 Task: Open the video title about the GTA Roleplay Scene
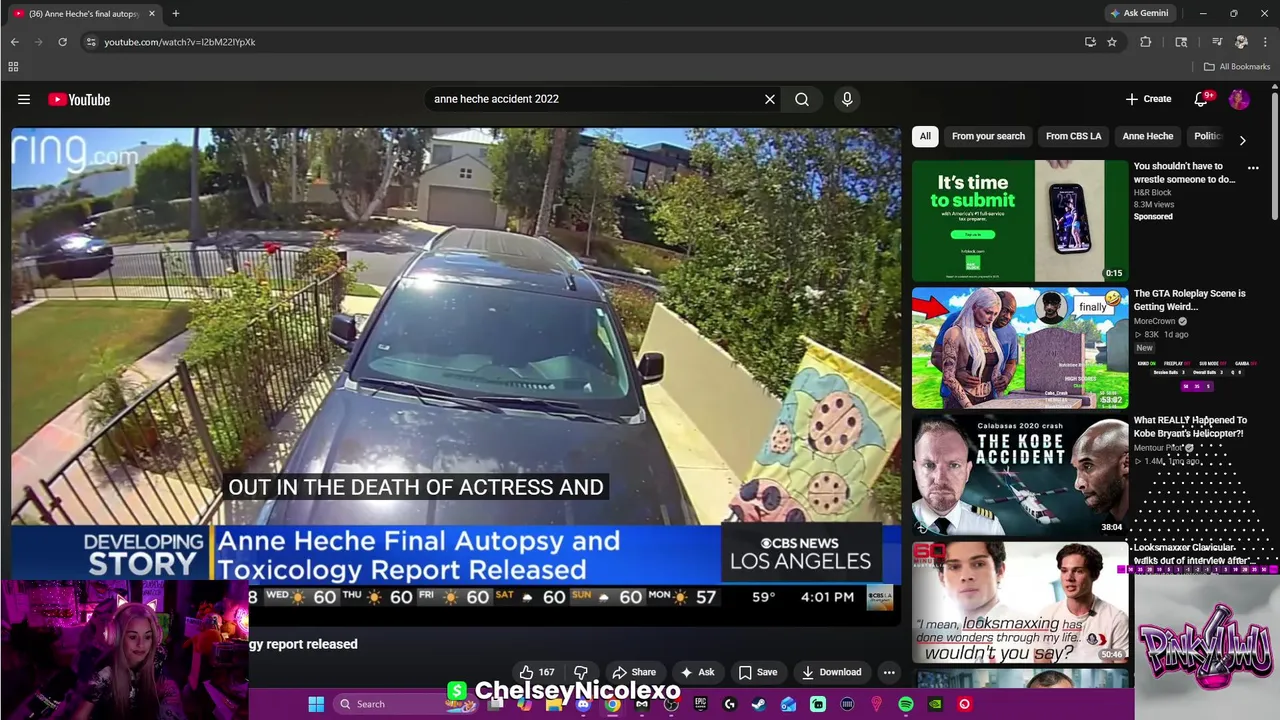(1189, 300)
